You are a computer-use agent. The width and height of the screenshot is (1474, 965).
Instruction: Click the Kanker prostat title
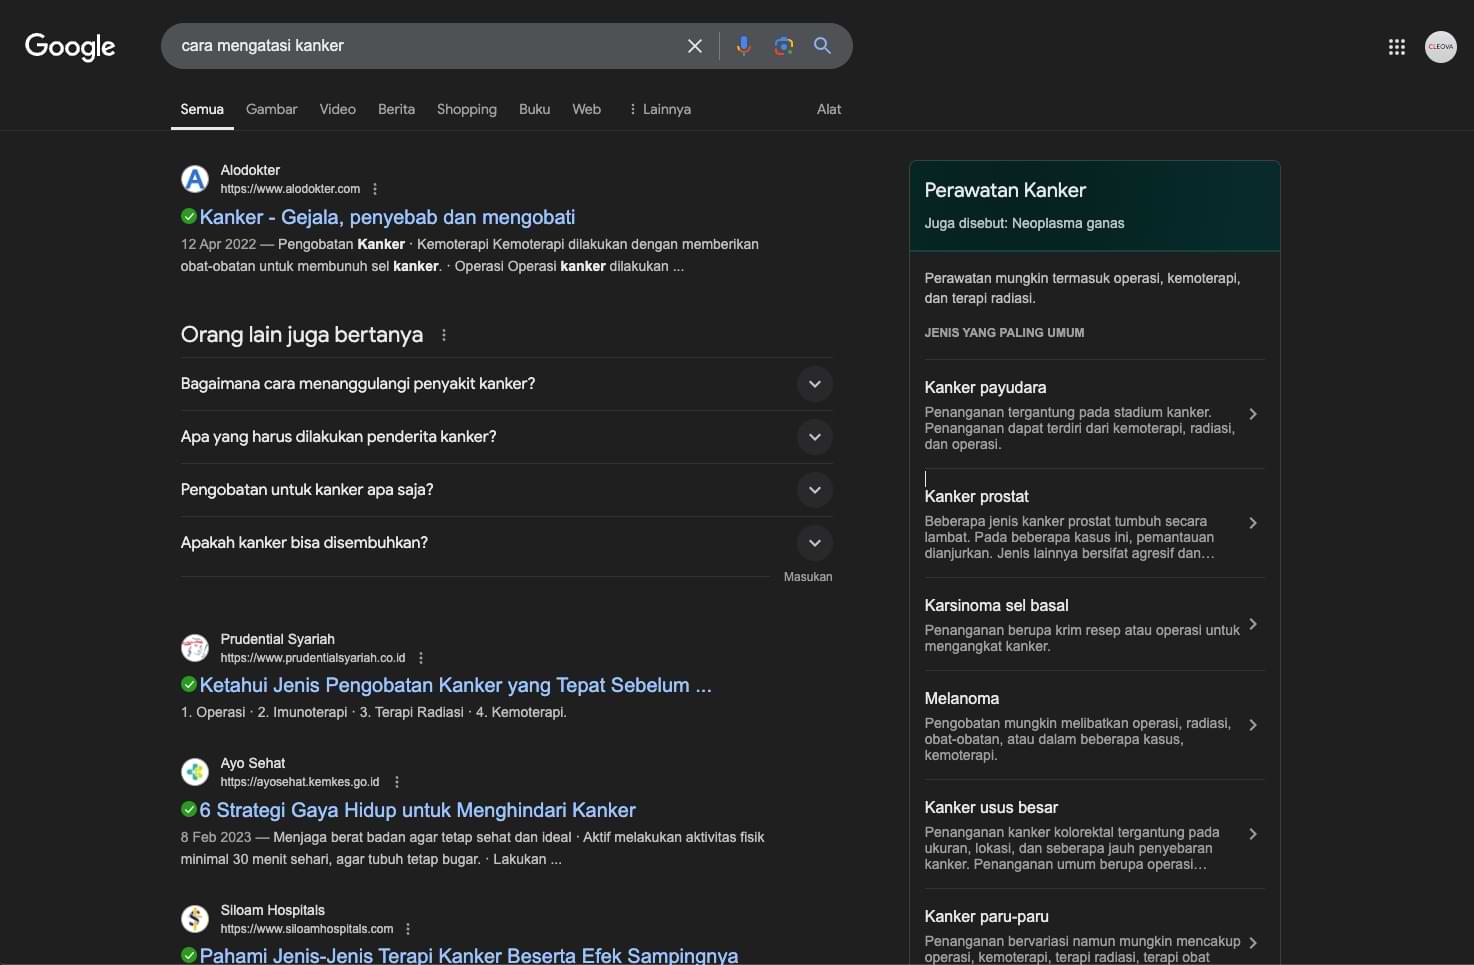(x=977, y=497)
